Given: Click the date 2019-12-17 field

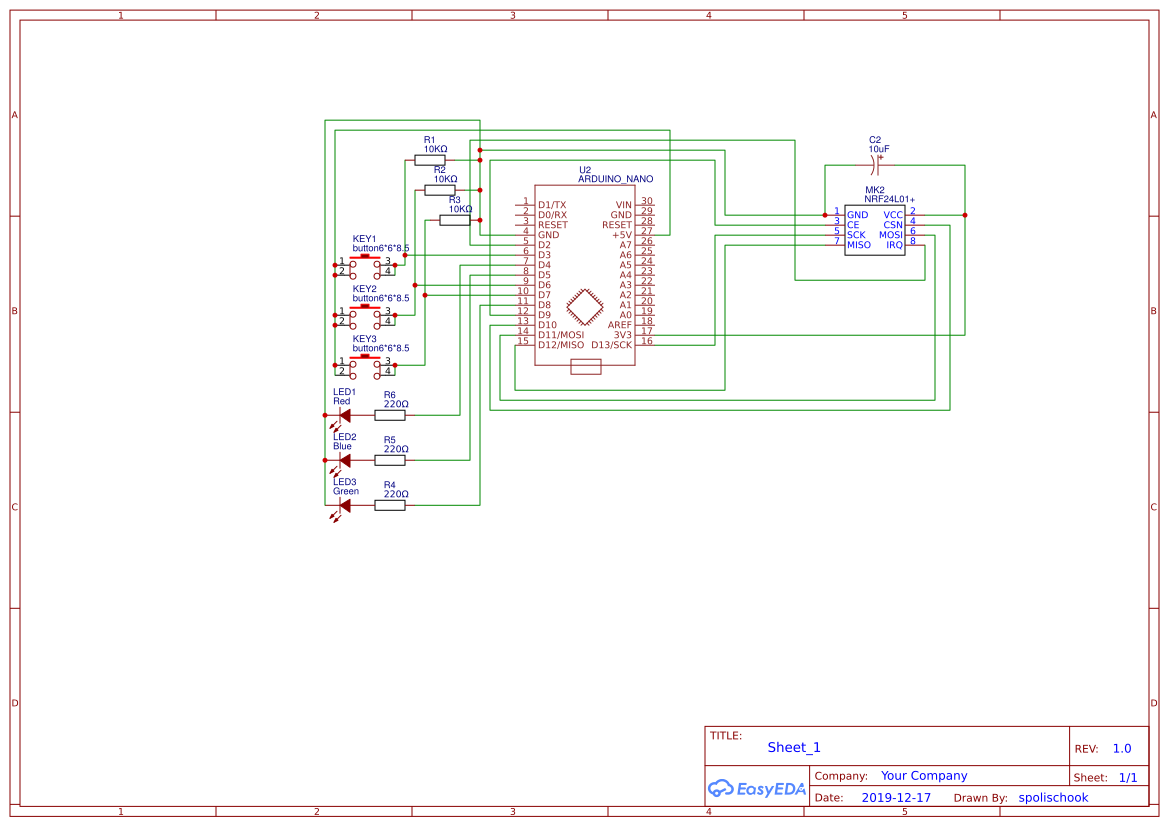Looking at the screenshot, I should coord(897,797).
